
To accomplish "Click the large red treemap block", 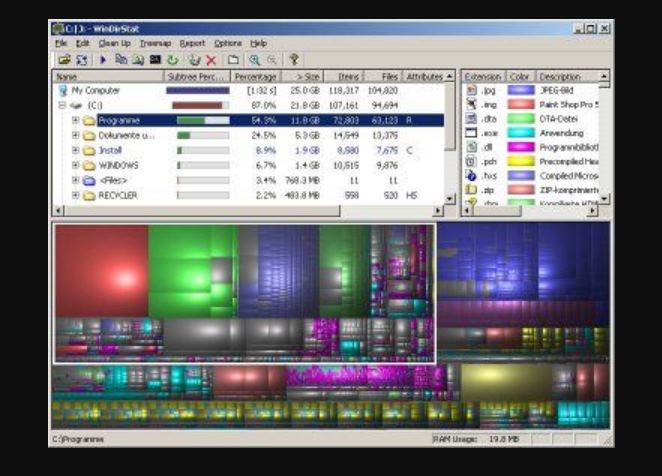I will (101, 269).
